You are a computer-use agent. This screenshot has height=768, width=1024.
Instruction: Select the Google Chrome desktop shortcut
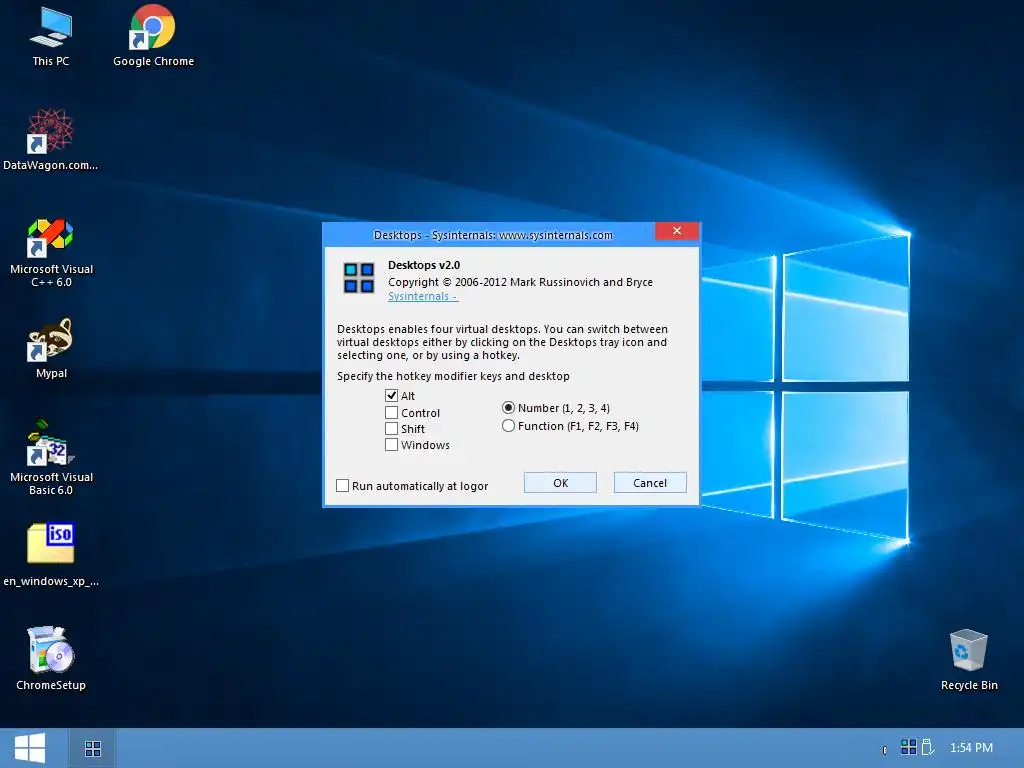pyautogui.click(x=153, y=36)
